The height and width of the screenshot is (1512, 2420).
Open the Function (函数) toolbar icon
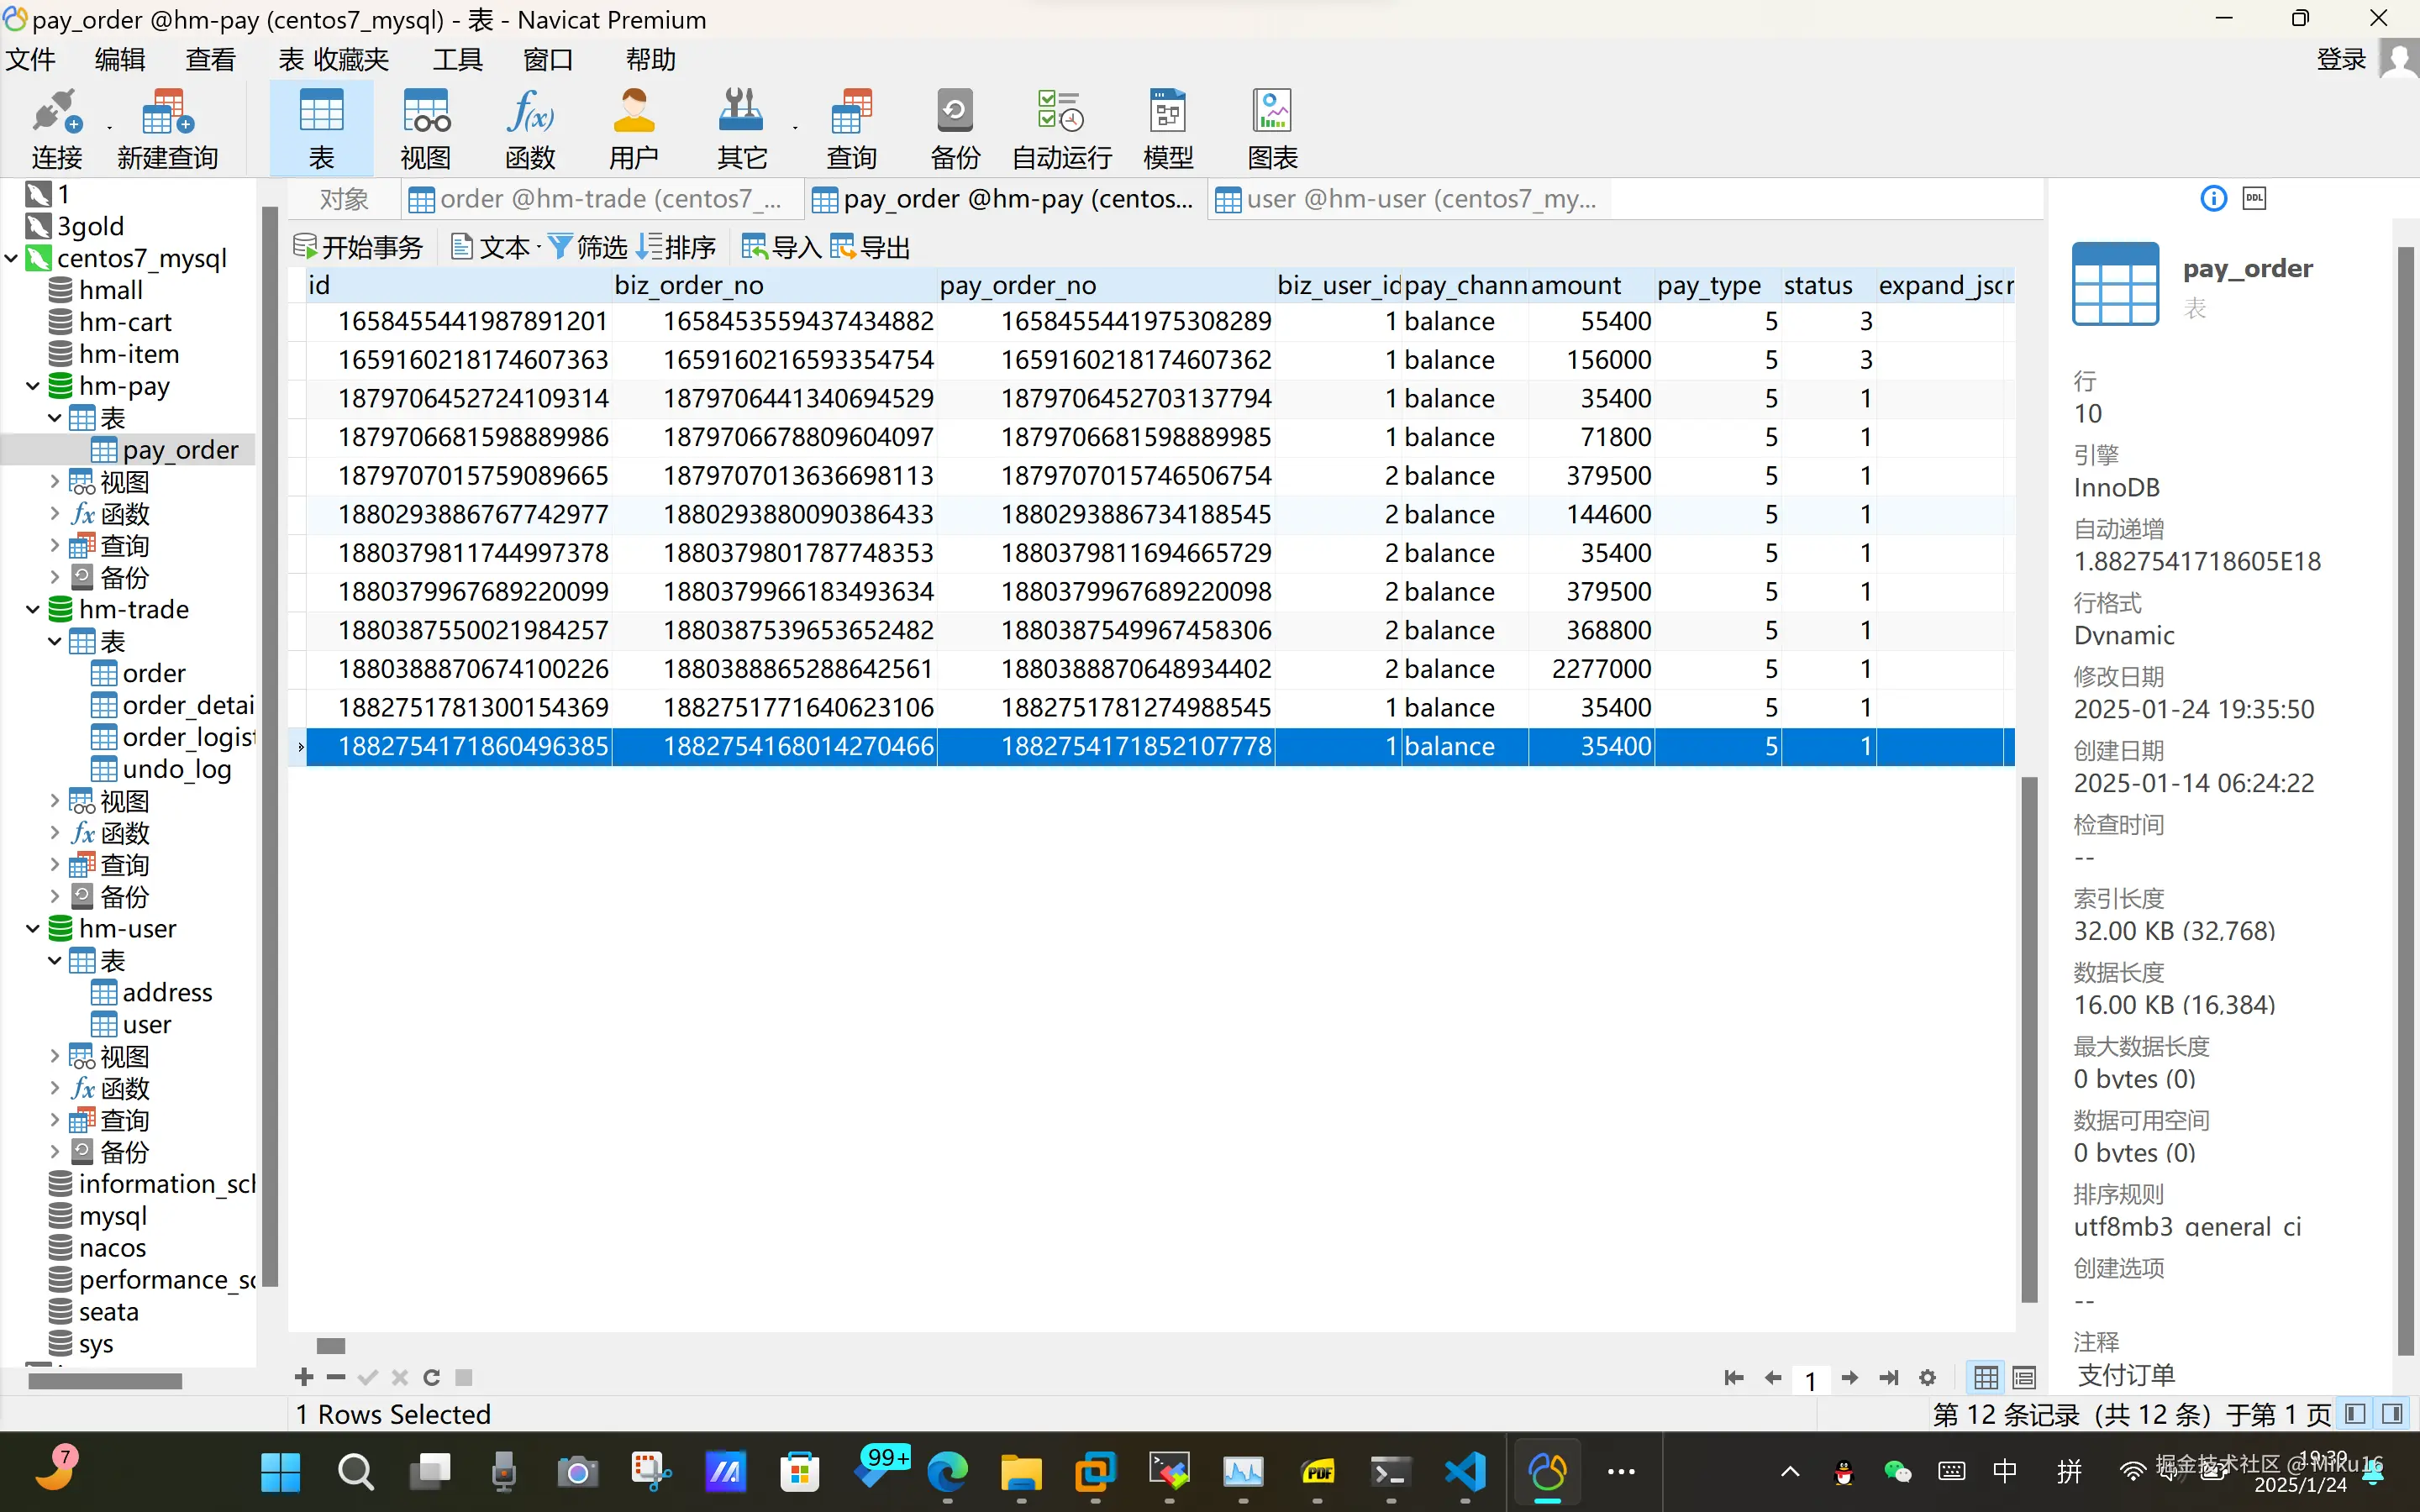point(529,128)
